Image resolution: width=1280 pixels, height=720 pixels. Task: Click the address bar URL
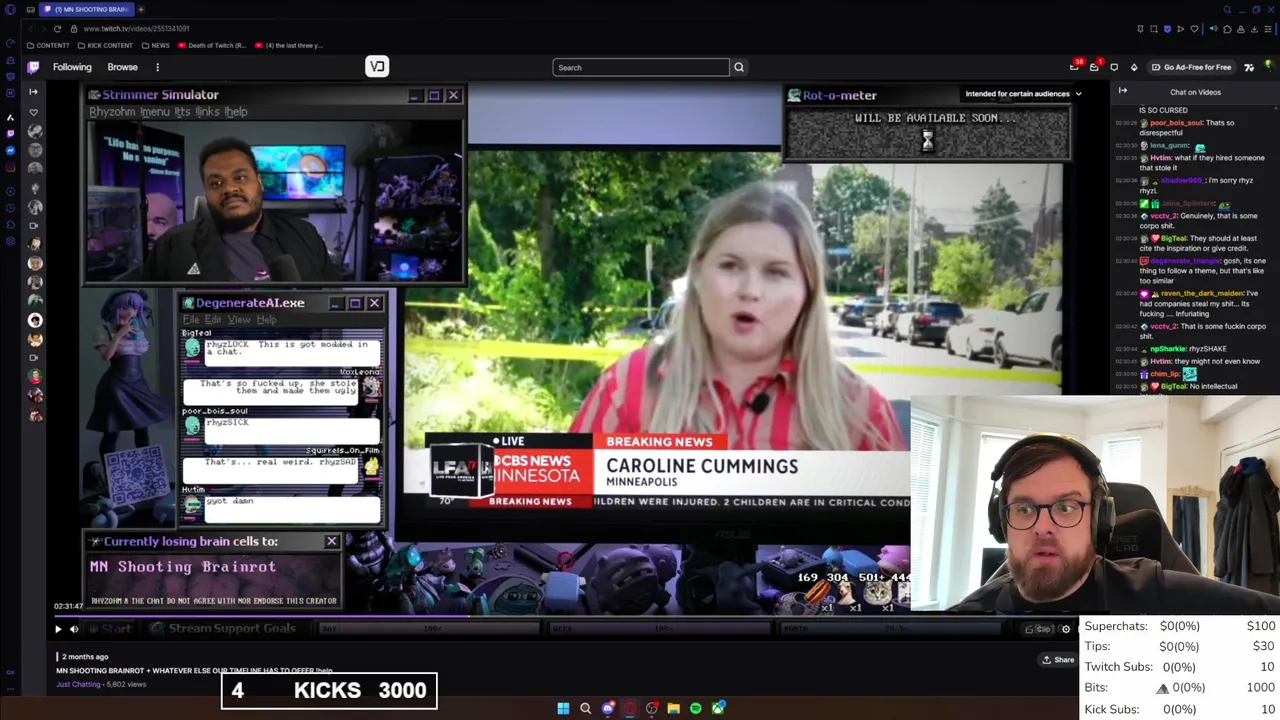[136, 29]
